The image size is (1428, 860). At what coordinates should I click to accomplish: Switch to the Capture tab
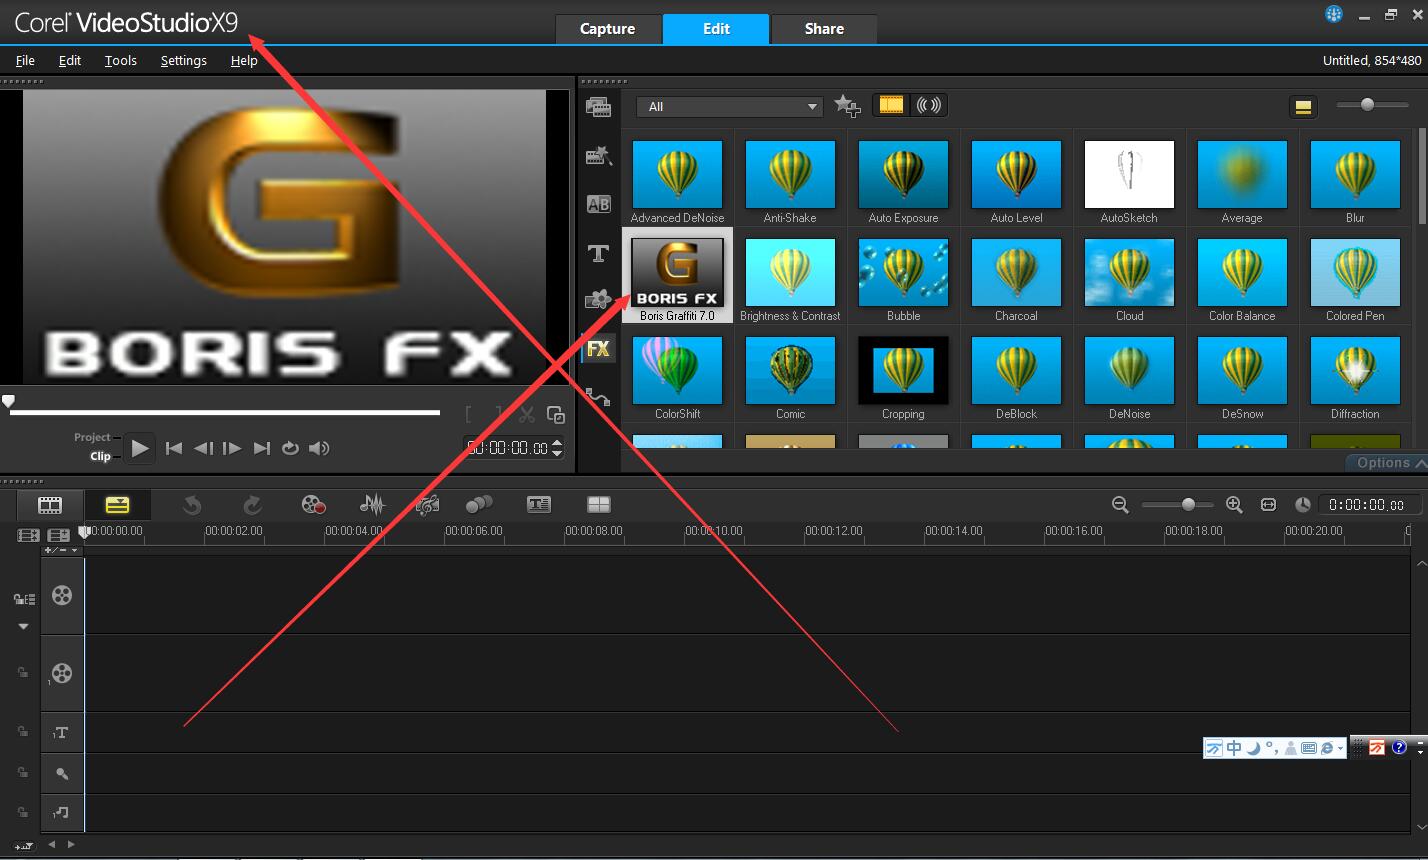[608, 29]
